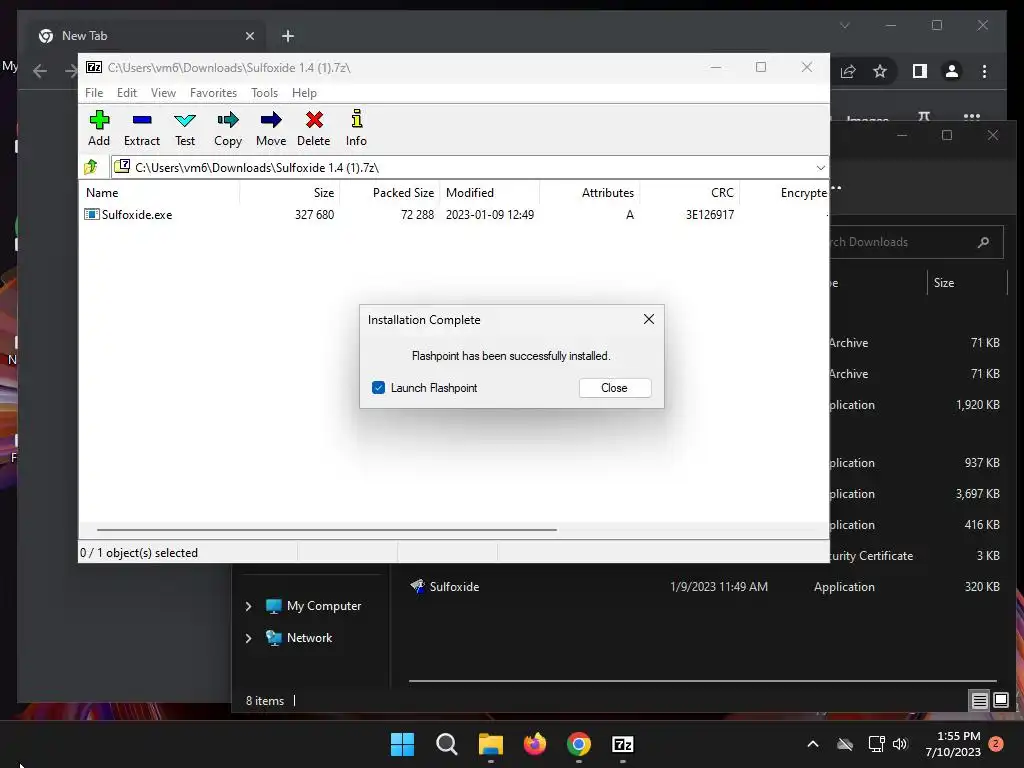
Task: Open the View menu in 7-Zip
Action: tap(163, 93)
